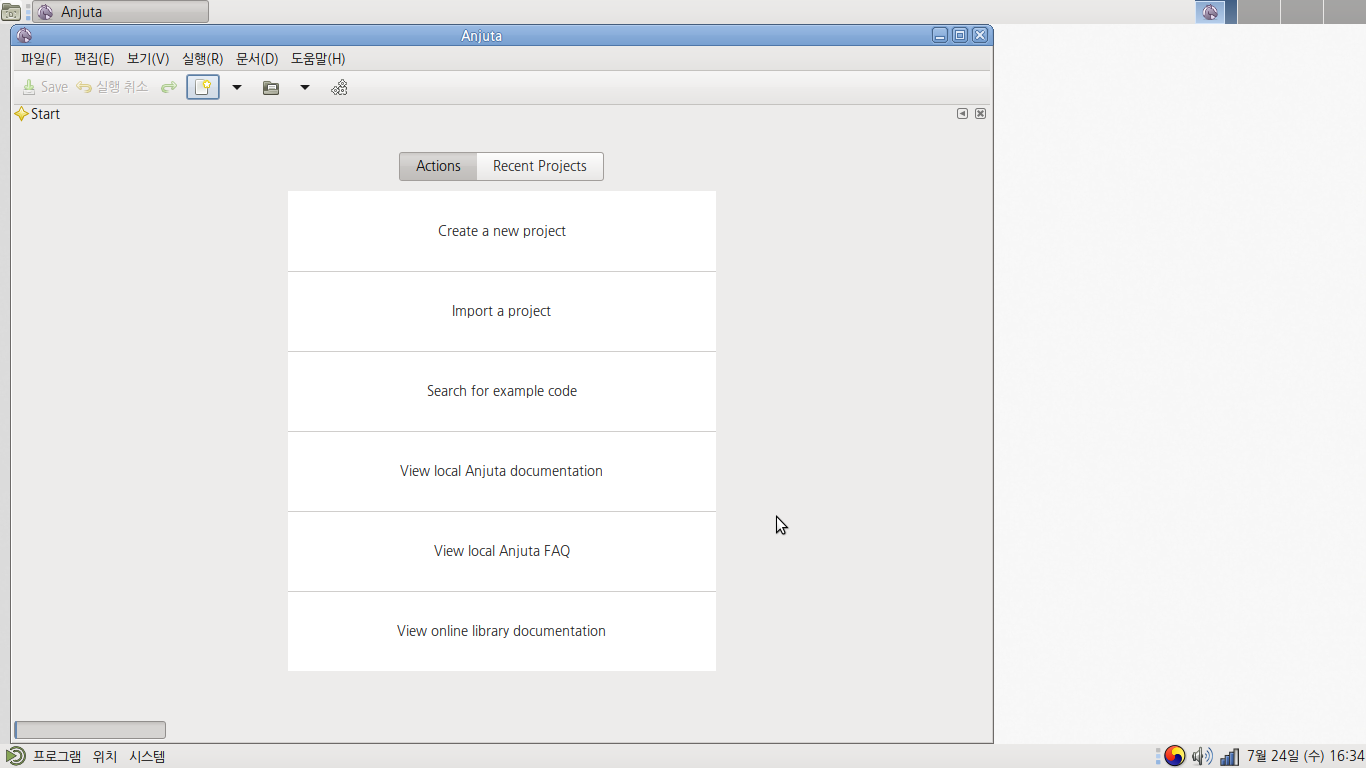Open the 프로그램 applications menu
1366x768 pixels.
[x=57, y=757]
